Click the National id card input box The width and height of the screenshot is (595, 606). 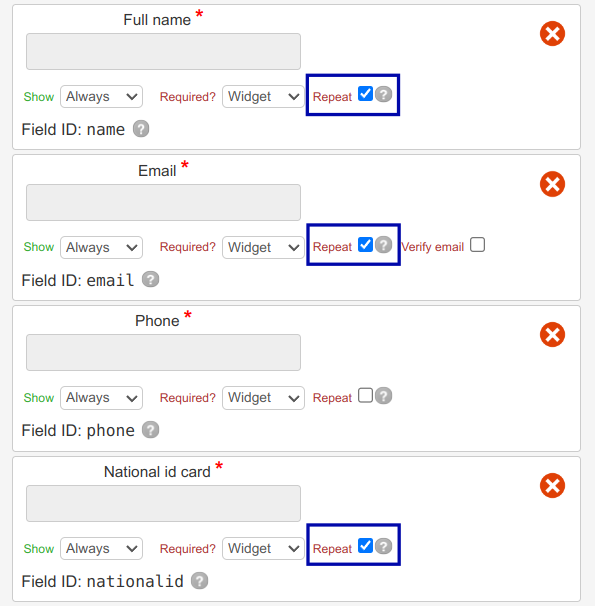click(x=163, y=504)
